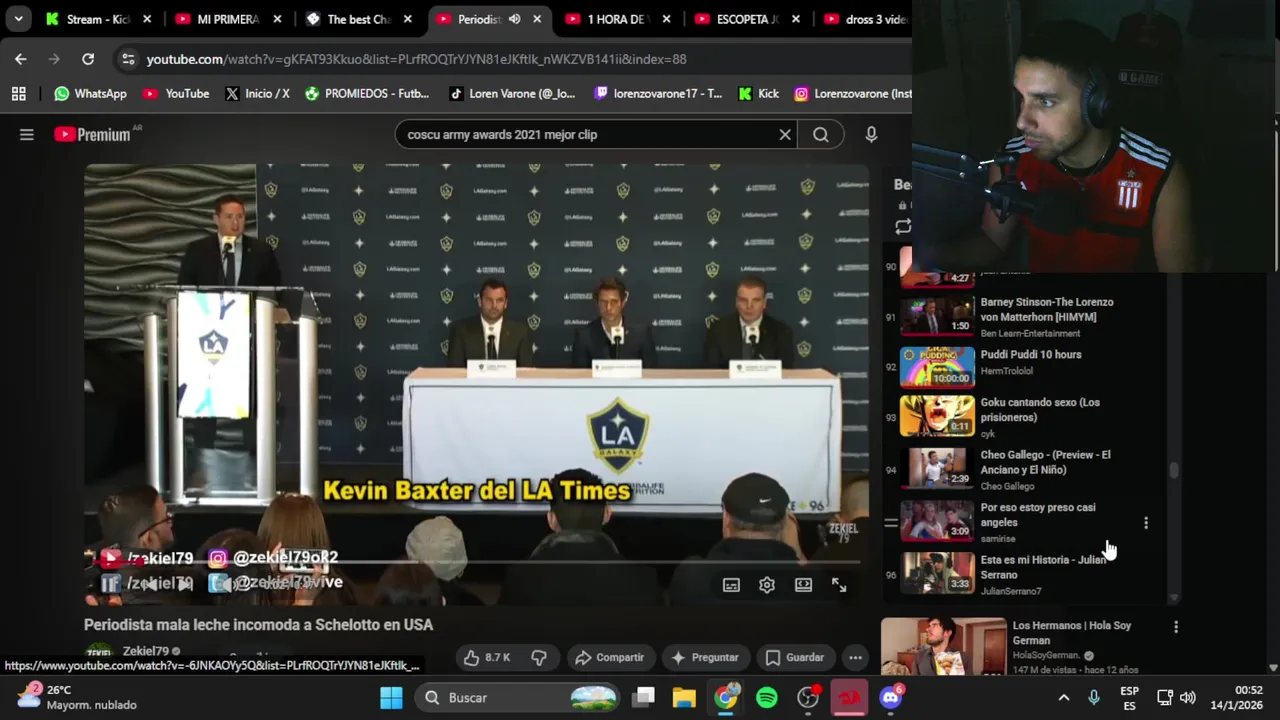Enter fullscreen on the video player
The width and height of the screenshot is (1280, 720).
[x=839, y=585]
